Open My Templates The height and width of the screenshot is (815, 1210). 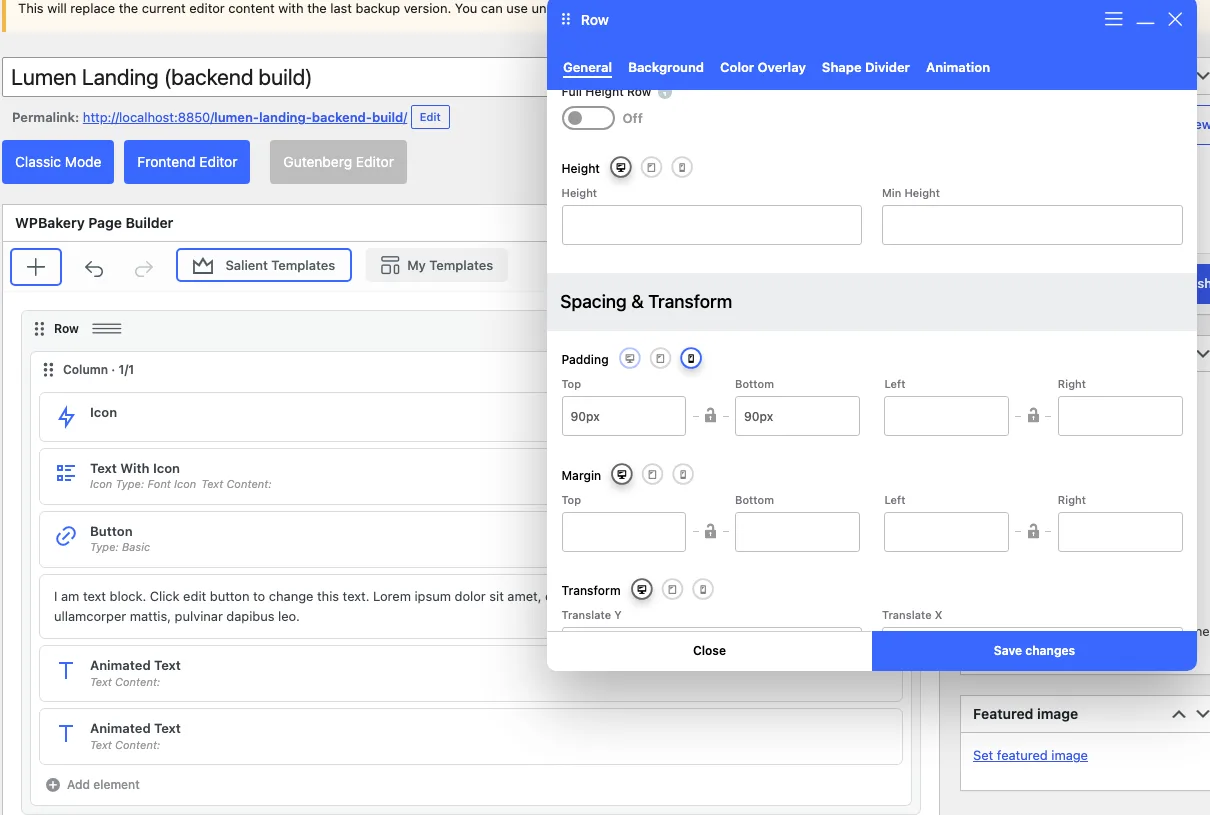(x=437, y=265)
